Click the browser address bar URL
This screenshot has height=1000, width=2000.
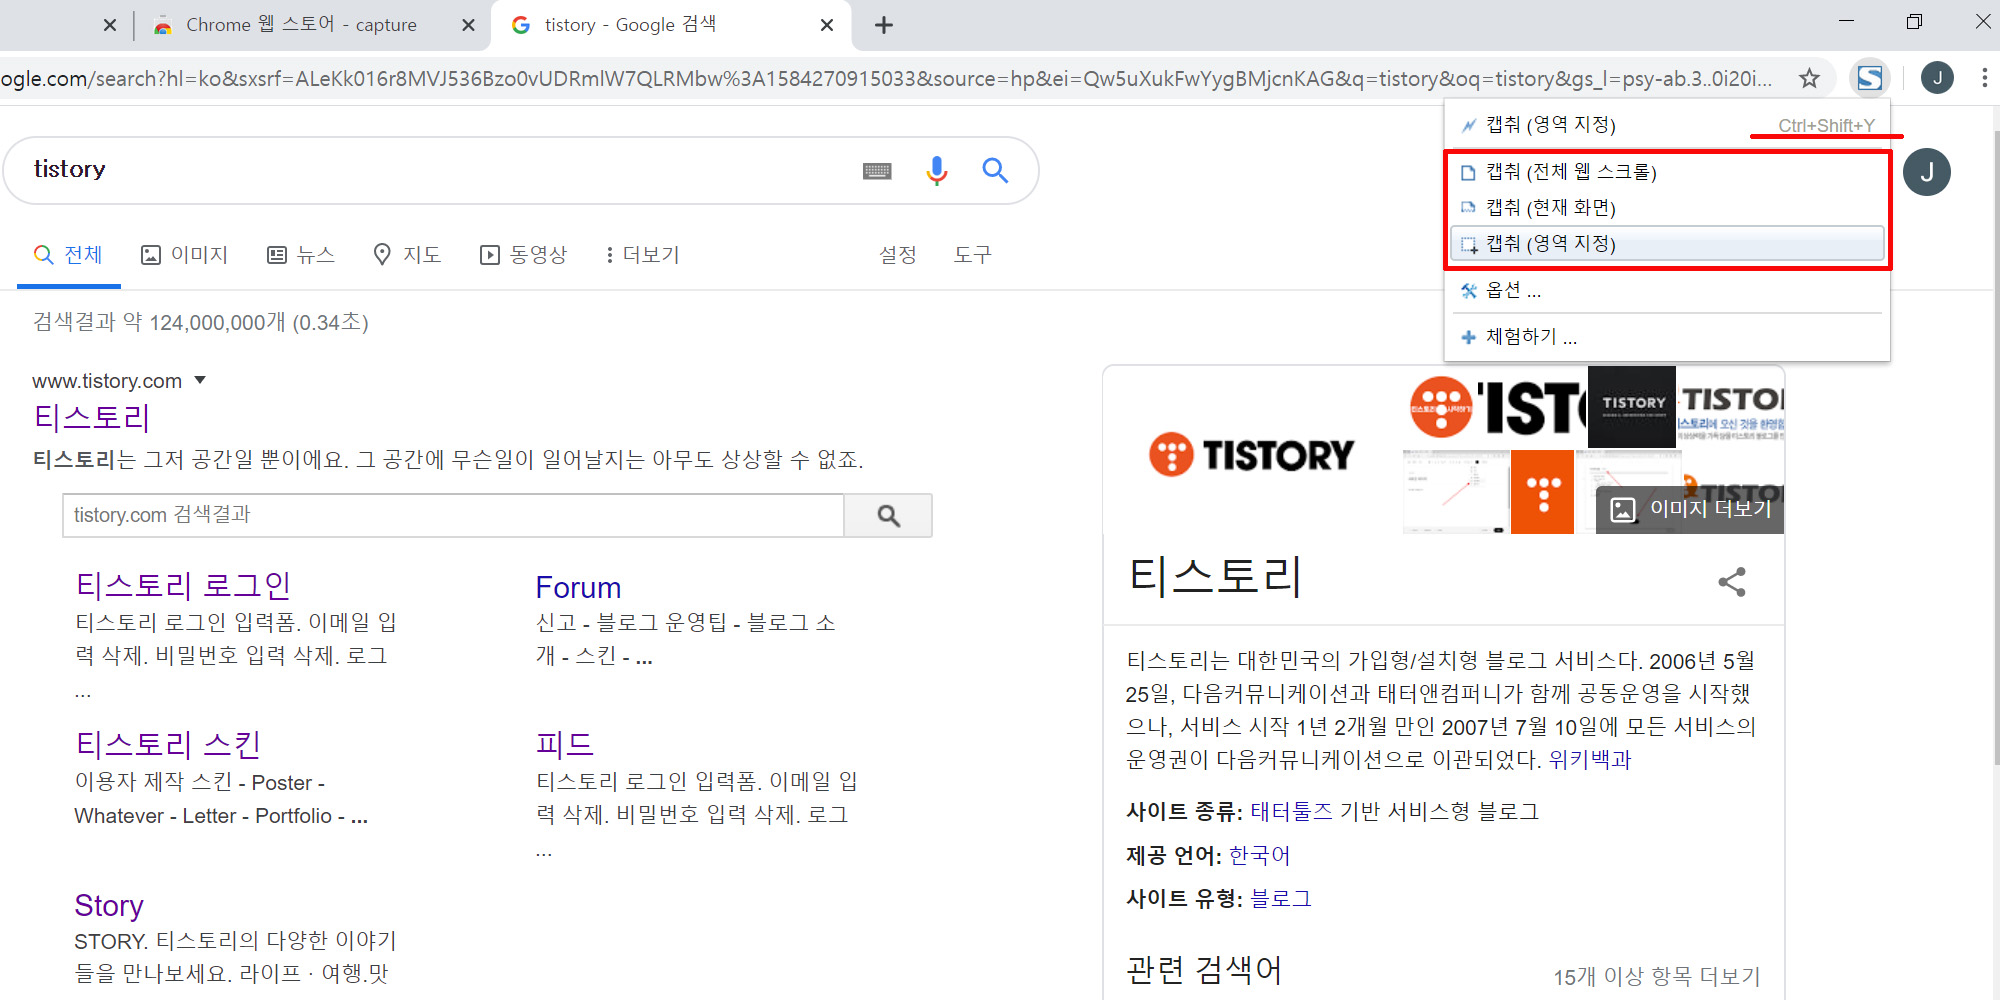coord(888,78)
